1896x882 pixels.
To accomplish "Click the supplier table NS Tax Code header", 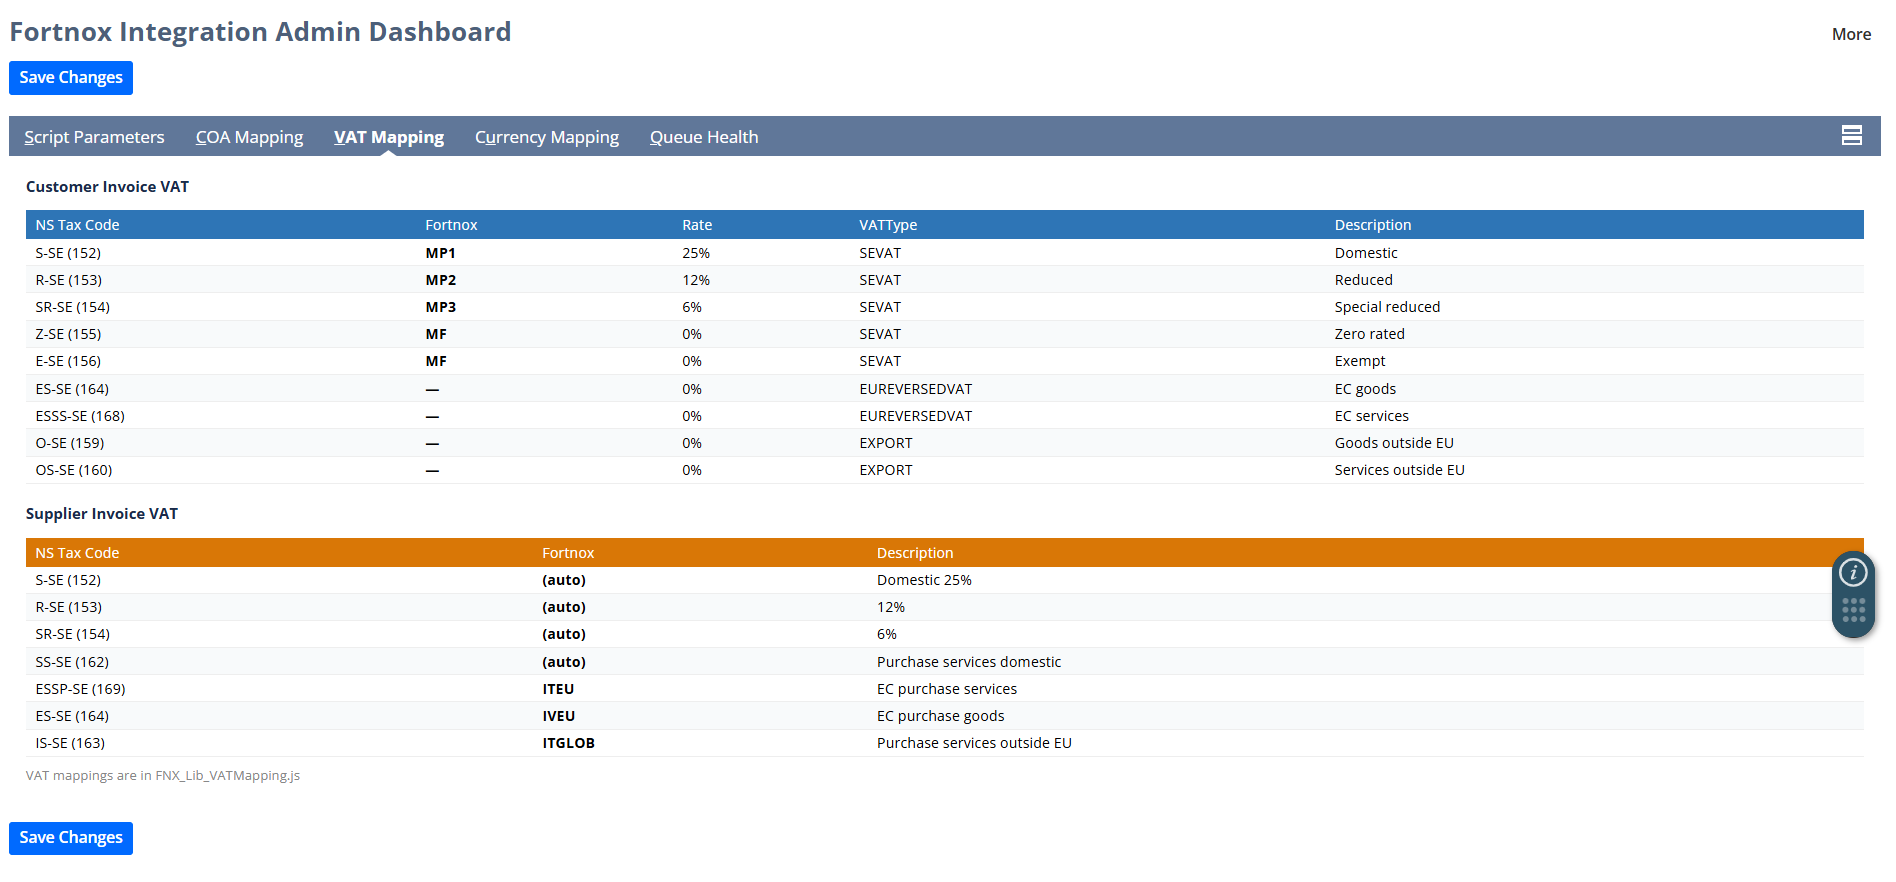I will (77, 553).
